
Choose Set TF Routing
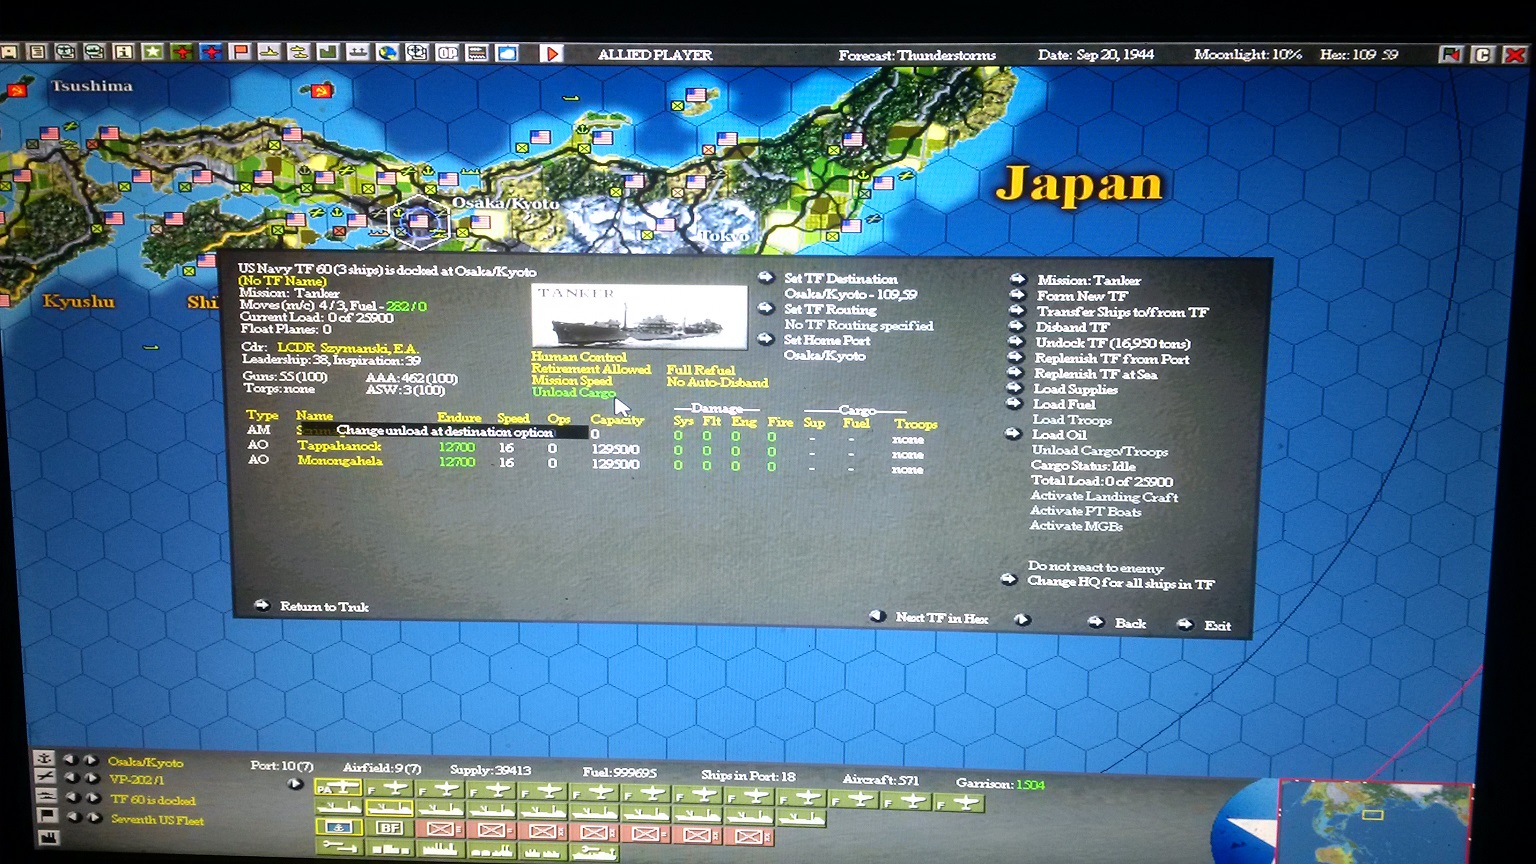coord(830,310)
